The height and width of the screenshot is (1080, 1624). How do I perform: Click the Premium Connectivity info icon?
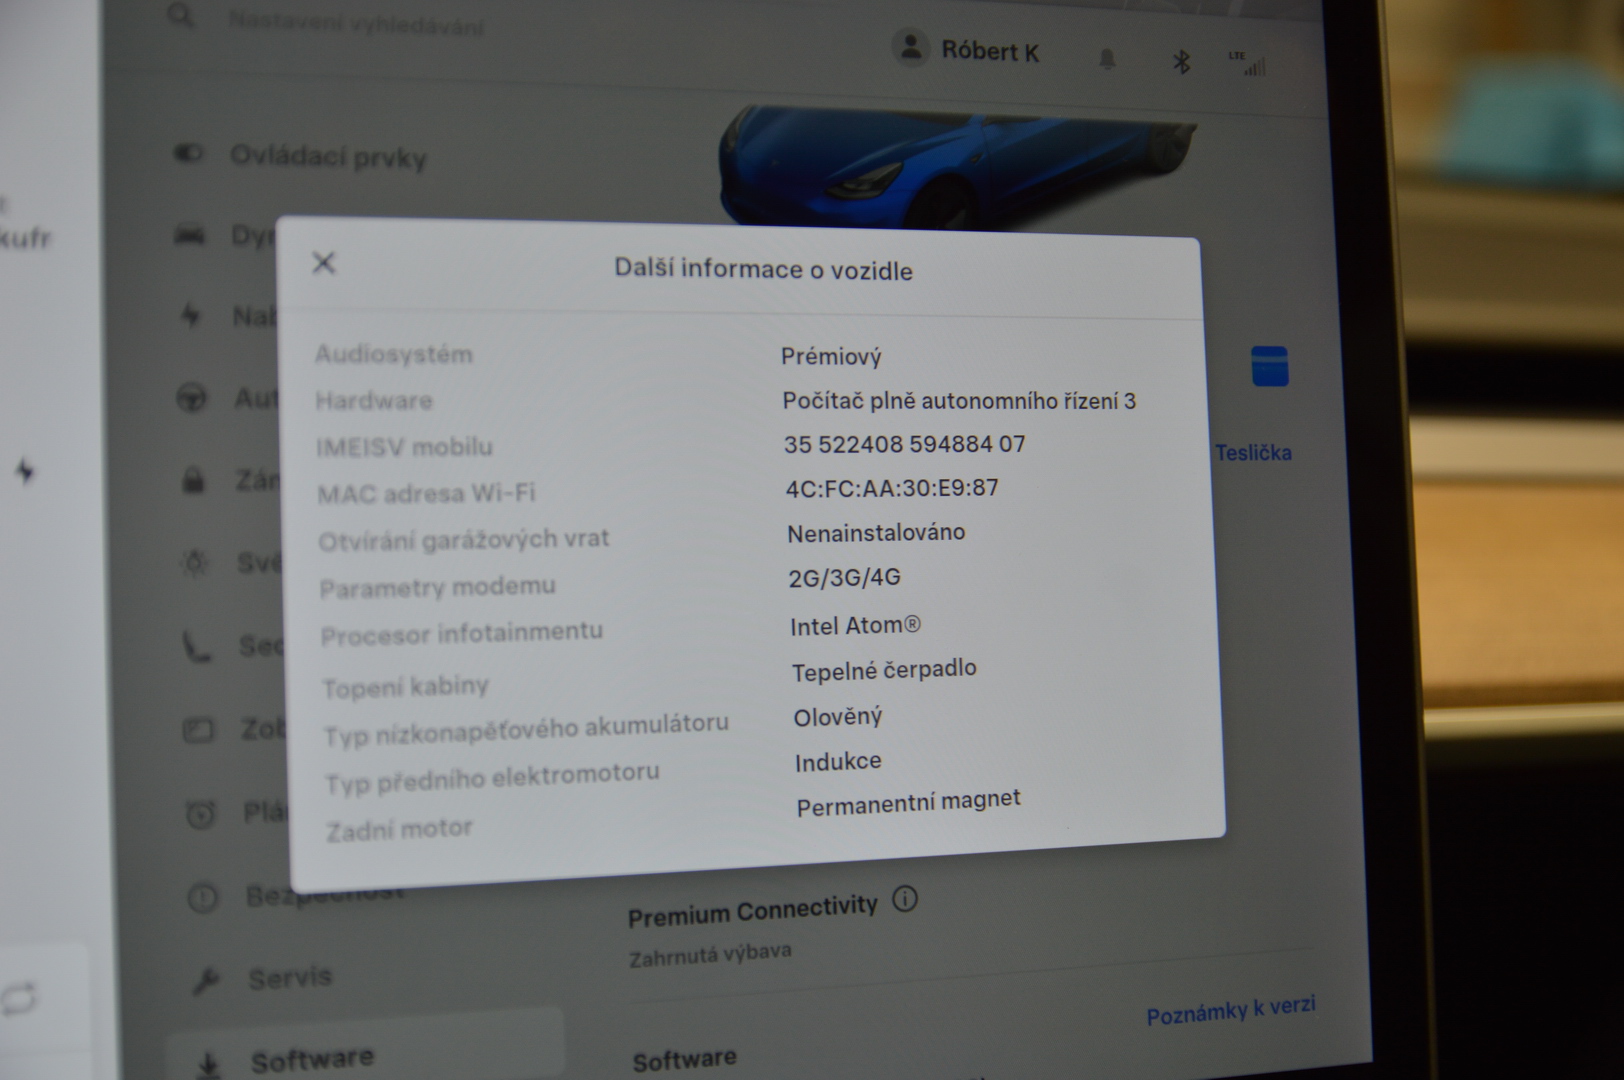[x=904, y=899]
